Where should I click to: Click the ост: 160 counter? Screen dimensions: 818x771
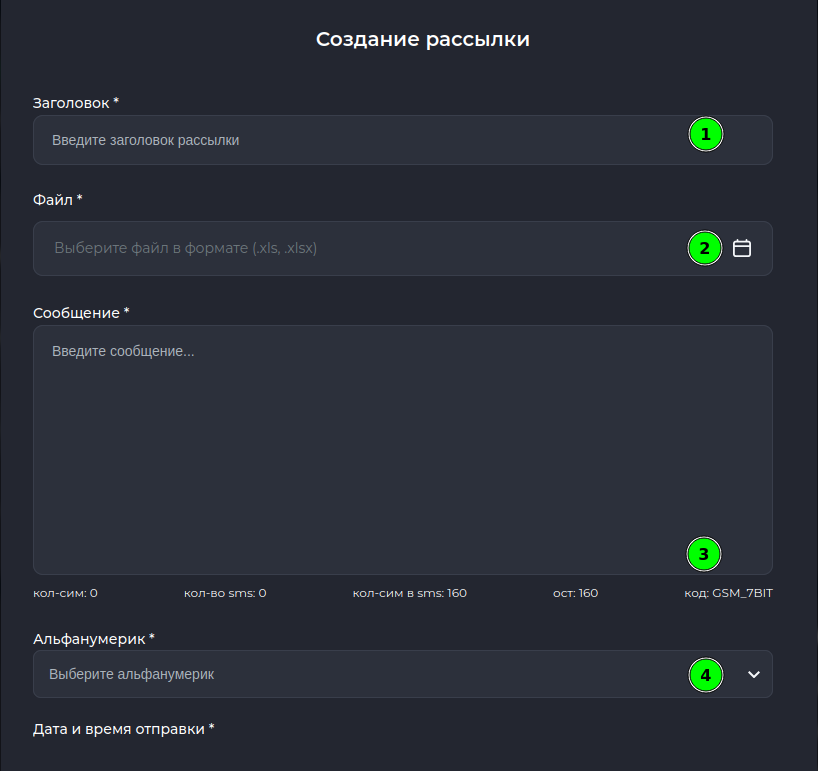click(x=576, y=592)
